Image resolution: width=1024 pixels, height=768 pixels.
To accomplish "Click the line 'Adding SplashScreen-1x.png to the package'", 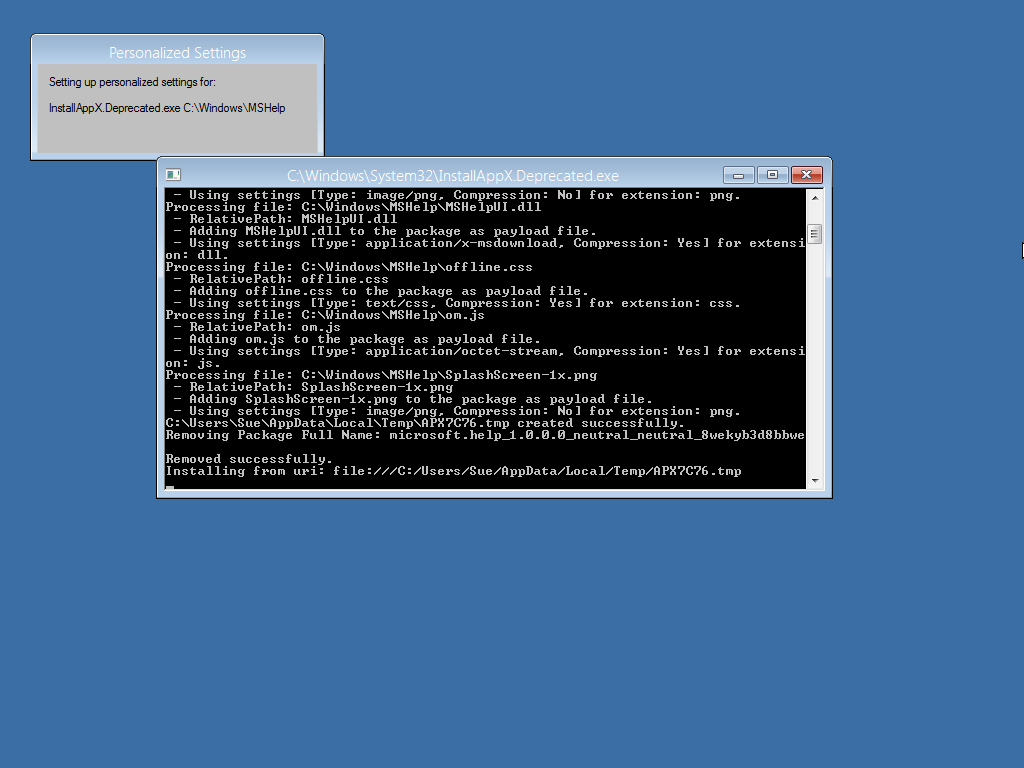I will (x=413, y=399).
